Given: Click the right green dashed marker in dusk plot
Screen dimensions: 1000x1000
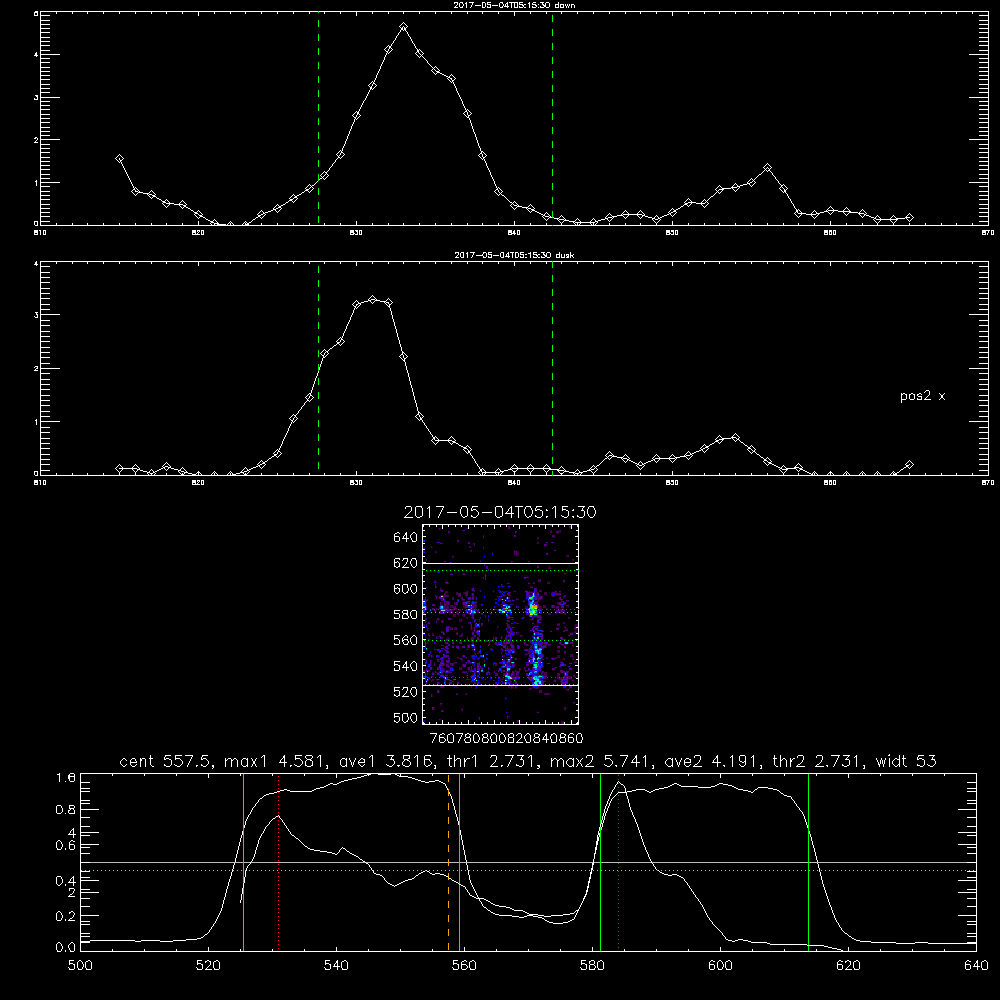Looking at the screenshot, I should coord(552,369).
